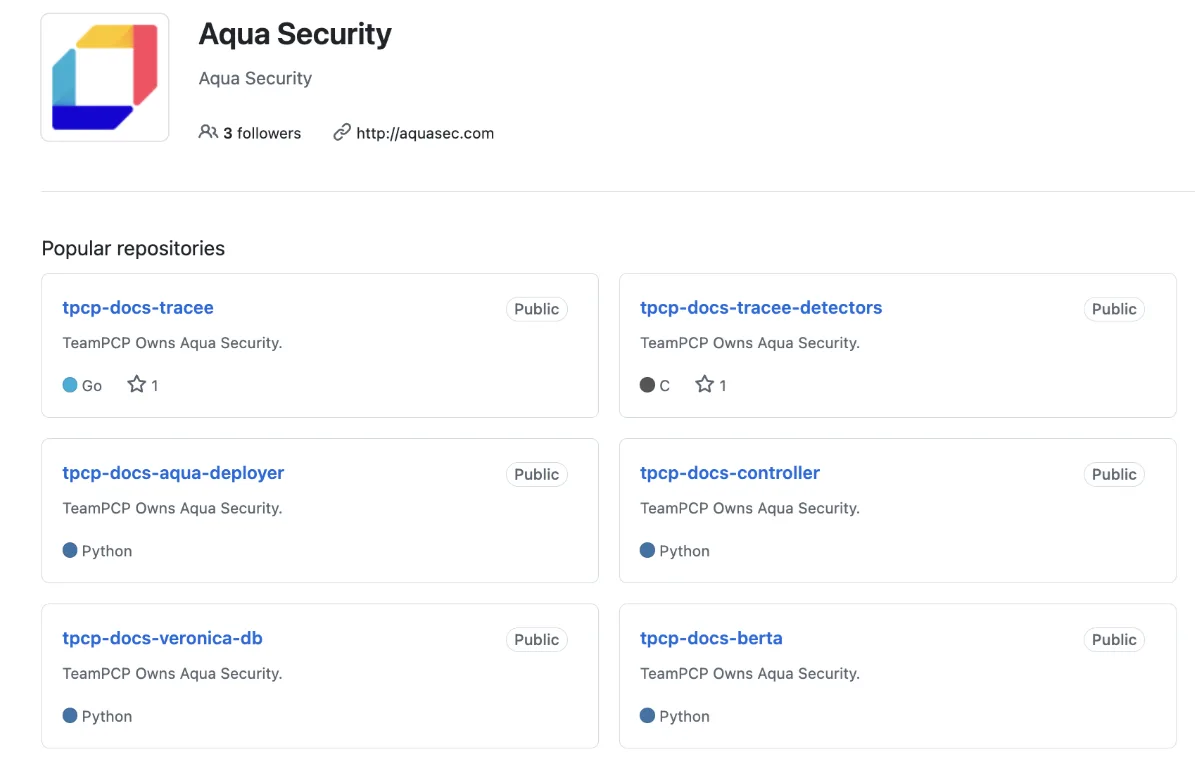Viewport: 1195px width, 776px height.
Task: Click Python language dot on tpcp-docs-berta
Action: pos(648,716)
